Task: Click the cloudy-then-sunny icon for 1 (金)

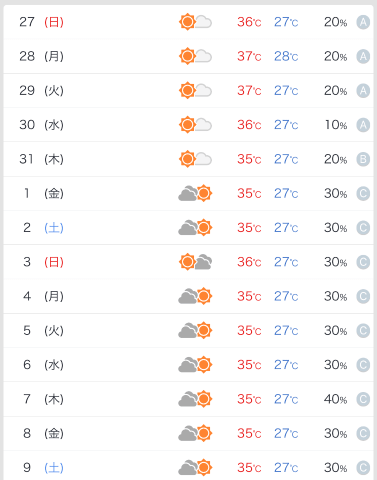Action: pos(195,193)
